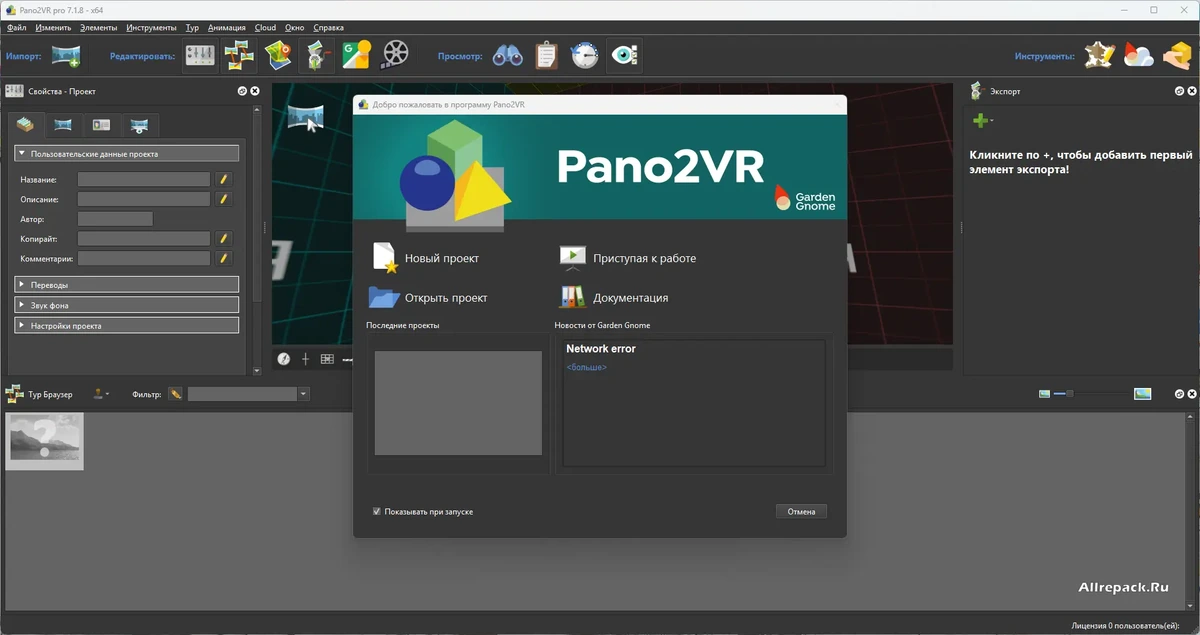Toggle the eye preview icon in toolbar

coord(624,56)
